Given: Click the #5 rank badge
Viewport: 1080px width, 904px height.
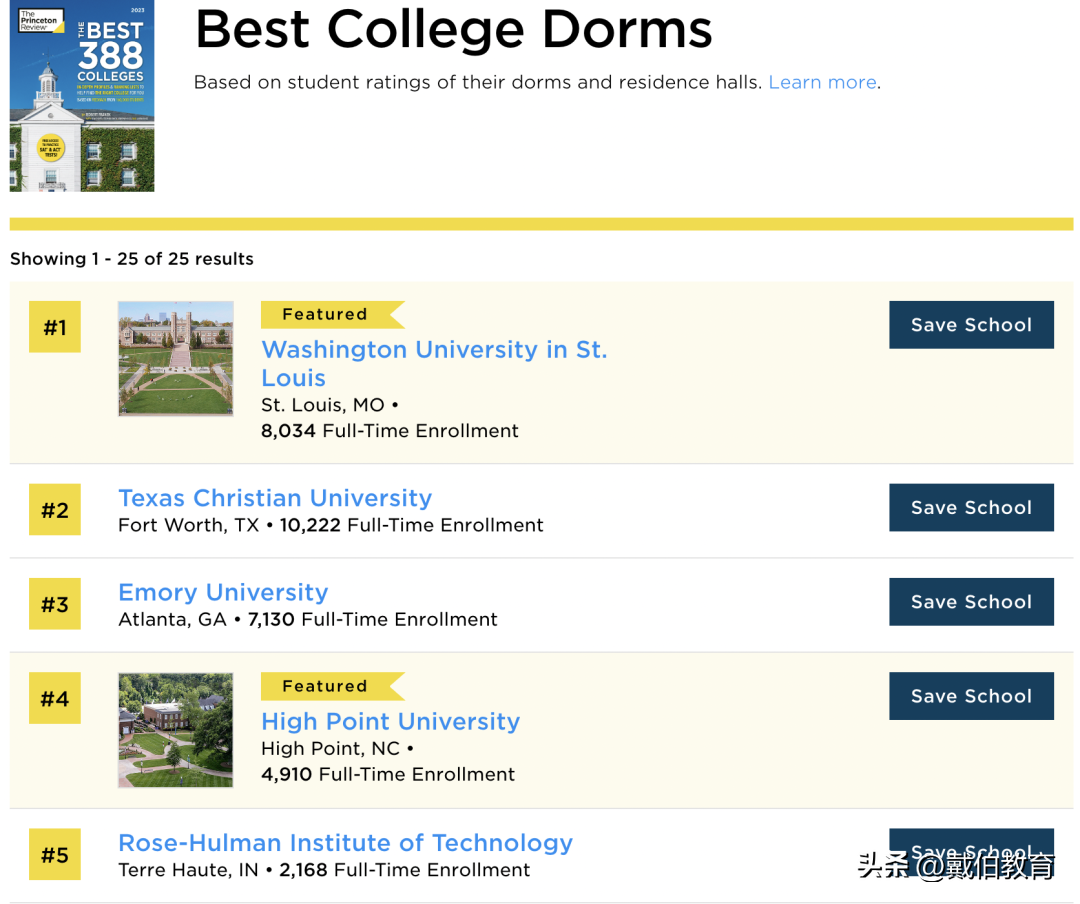Looking at the screenshot, I should pyautogui.click(x=55, y=855).
